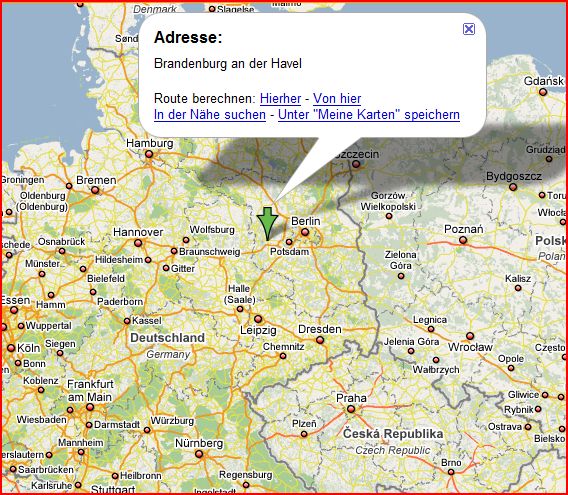Click the Wrocław city marker
The width and height of the screenshot is (568, 495).
click(470, 336)
